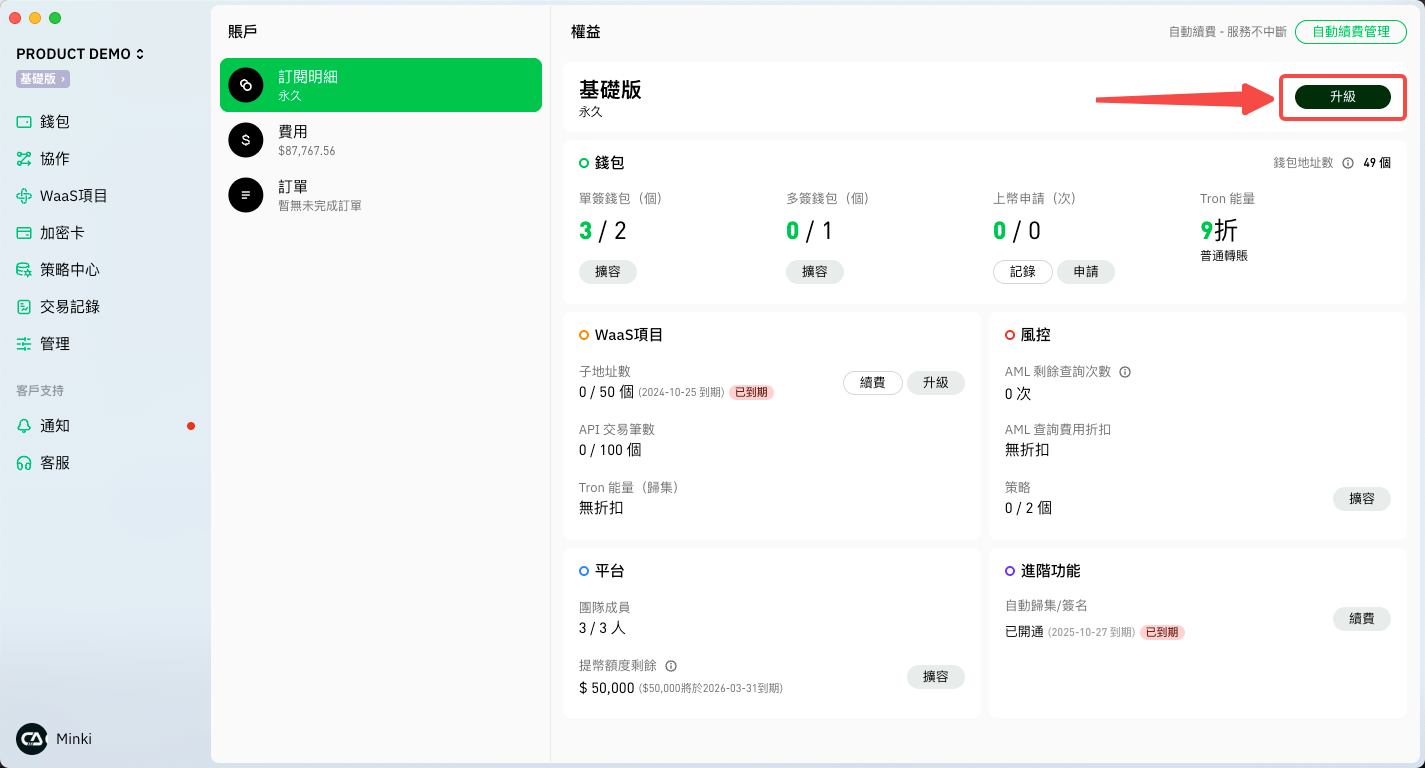Click the Minki user profile avatar
1425x768 pixels.
(32, 739)
